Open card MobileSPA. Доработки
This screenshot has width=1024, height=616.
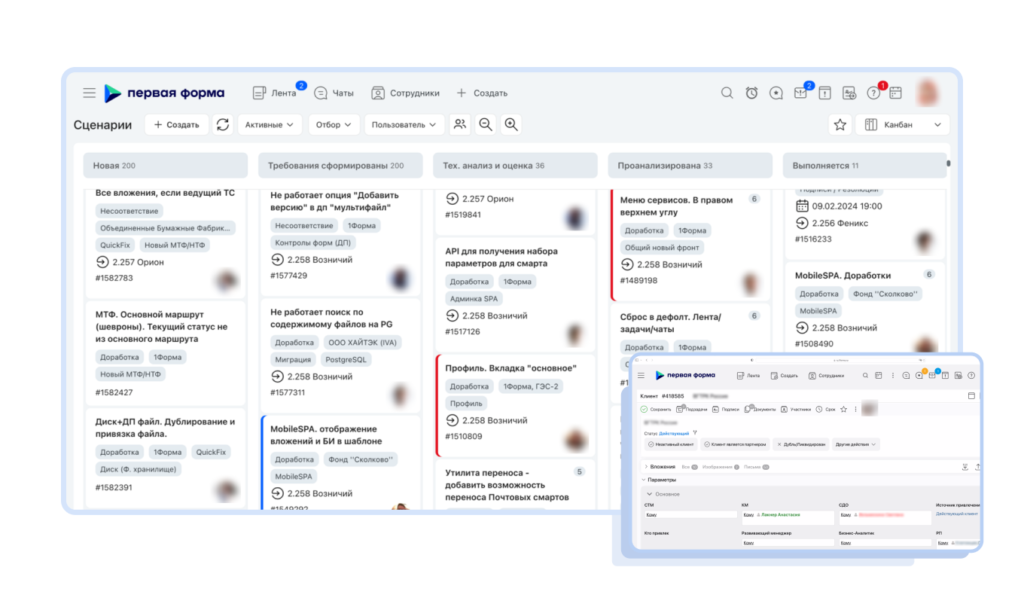[842, 275]
